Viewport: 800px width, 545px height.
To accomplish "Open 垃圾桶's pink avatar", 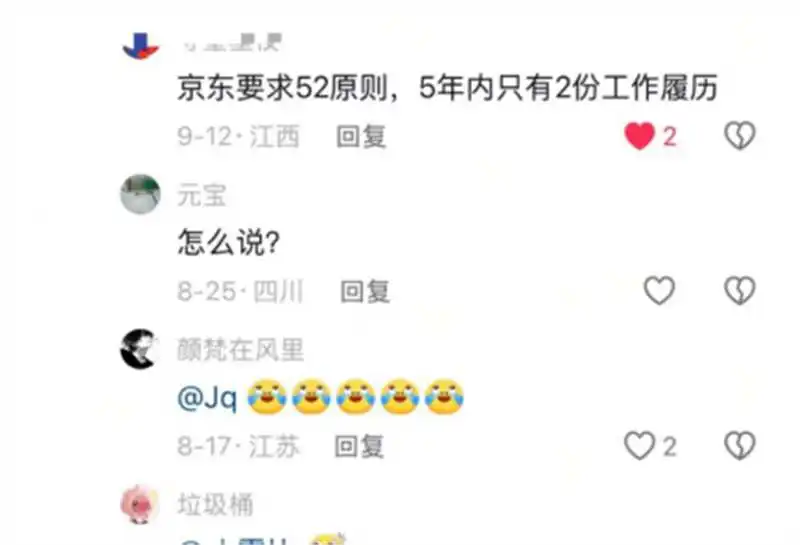I will (x=140, y=504).
